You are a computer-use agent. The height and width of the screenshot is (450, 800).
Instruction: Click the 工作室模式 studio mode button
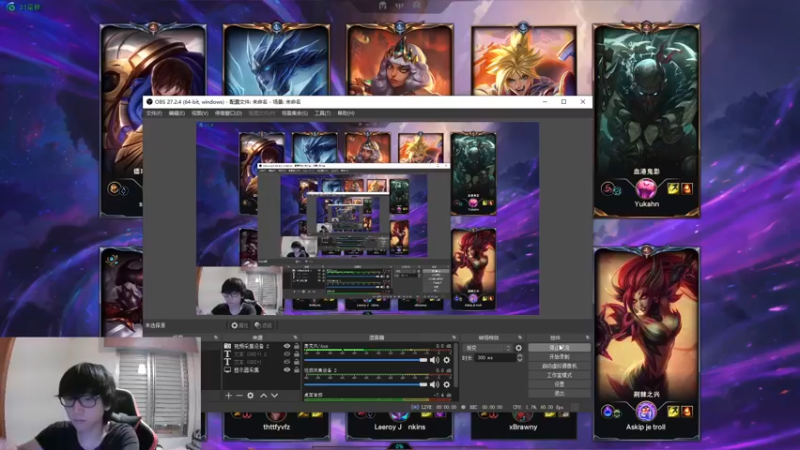pyautogui.click(x=559, y=375)
